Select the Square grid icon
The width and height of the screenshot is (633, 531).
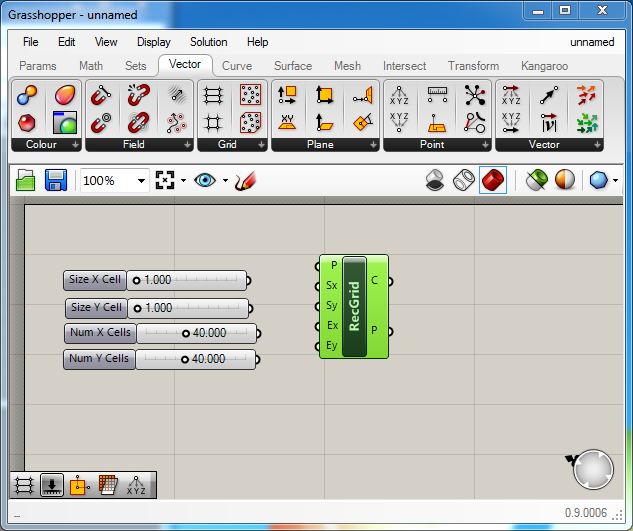click(x=213, y=123)
